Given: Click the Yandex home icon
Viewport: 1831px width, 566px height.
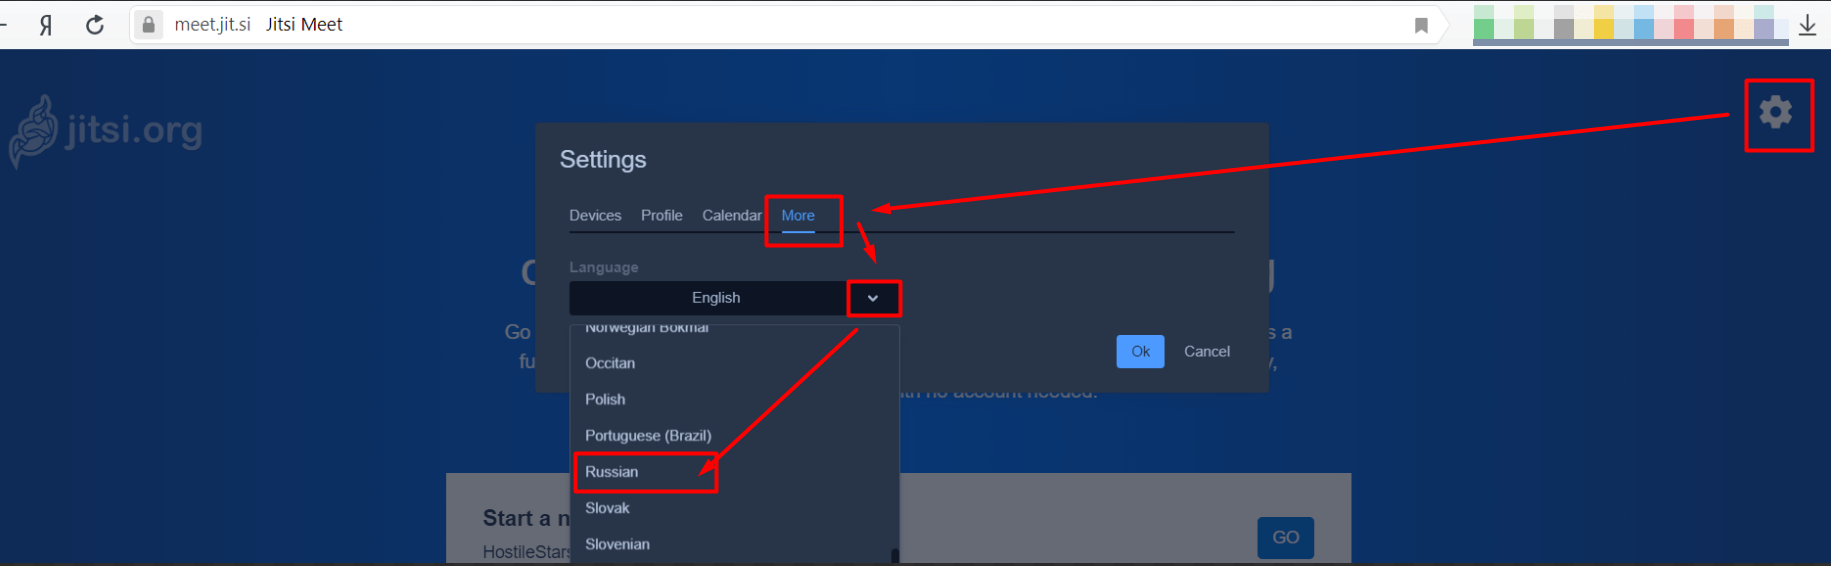Looking at the screenshot, I should tap(45, 25).
